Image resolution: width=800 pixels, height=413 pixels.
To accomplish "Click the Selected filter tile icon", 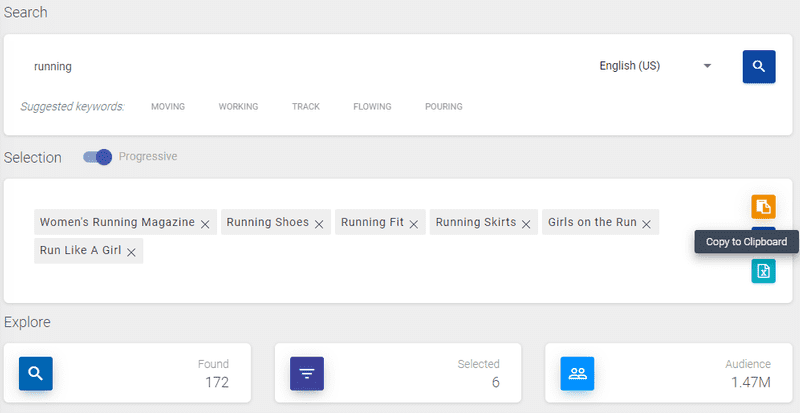I will [307, 374].
